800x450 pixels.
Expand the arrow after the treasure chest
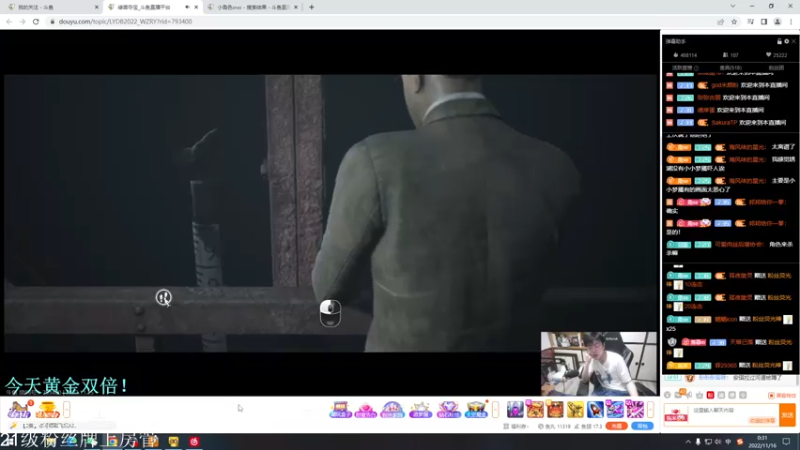(x=495, y=409)
